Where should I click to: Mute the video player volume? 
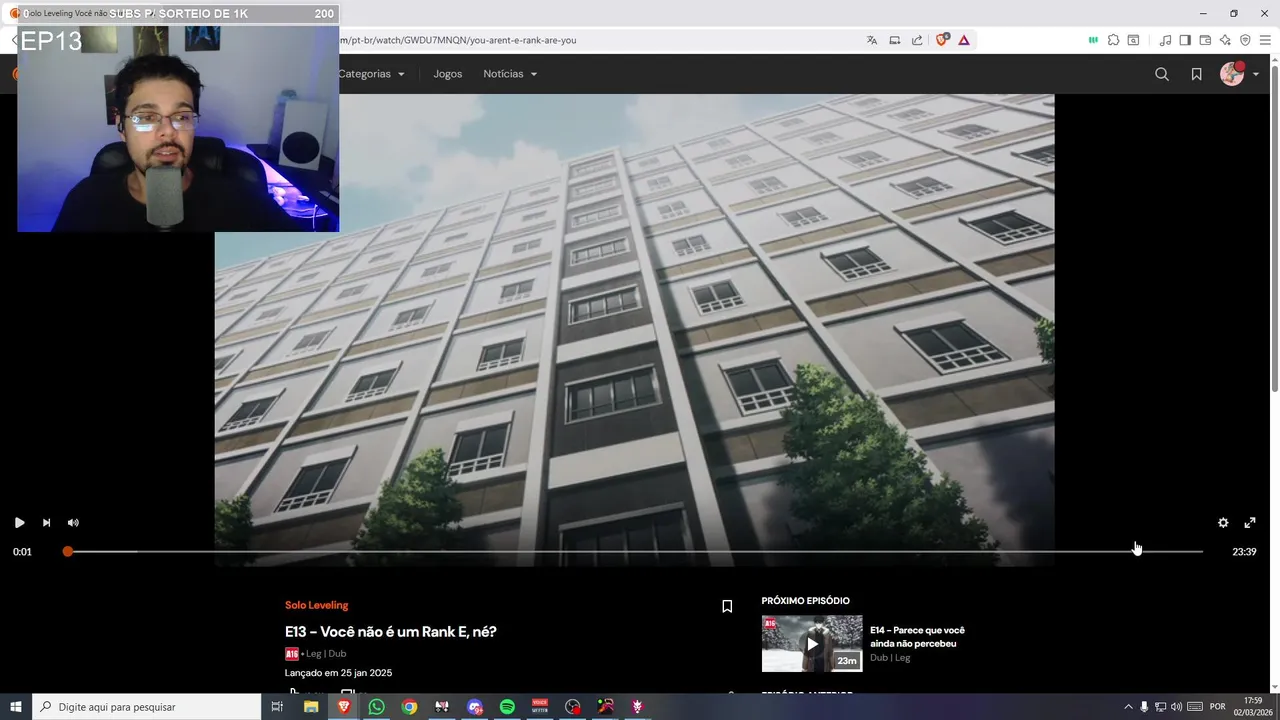pos(73,522)
